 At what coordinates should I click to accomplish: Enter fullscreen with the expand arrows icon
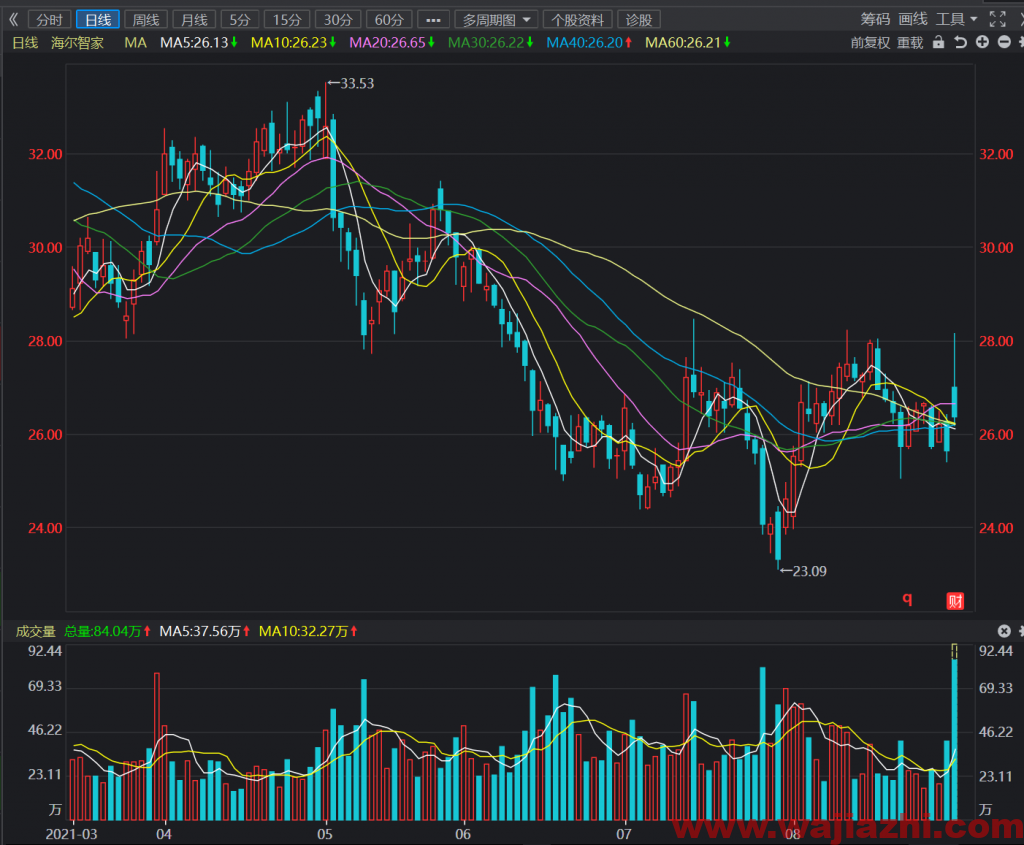pyautogui.click(x=997, y=20)
